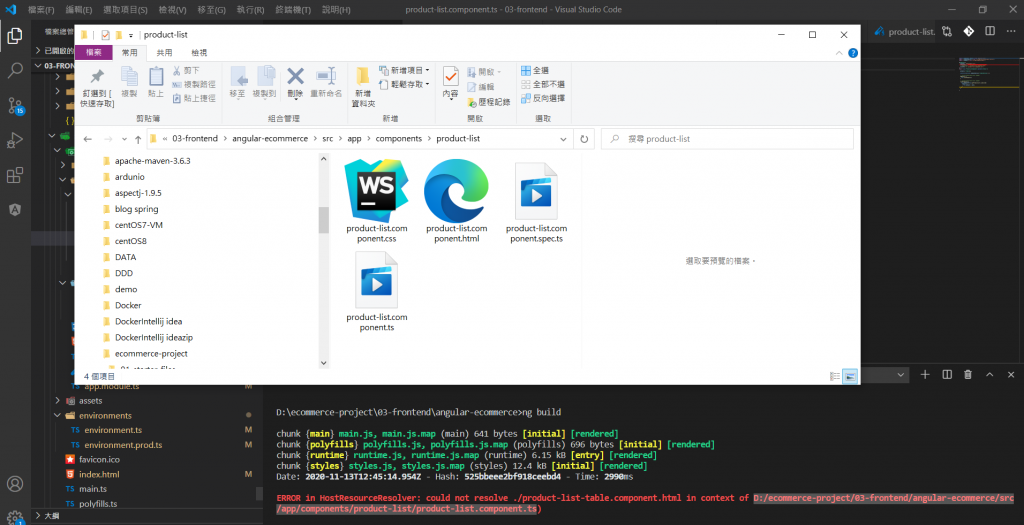Select 檢視 (View) ribbon tab

pyautogui.click(x=199, y=52)
